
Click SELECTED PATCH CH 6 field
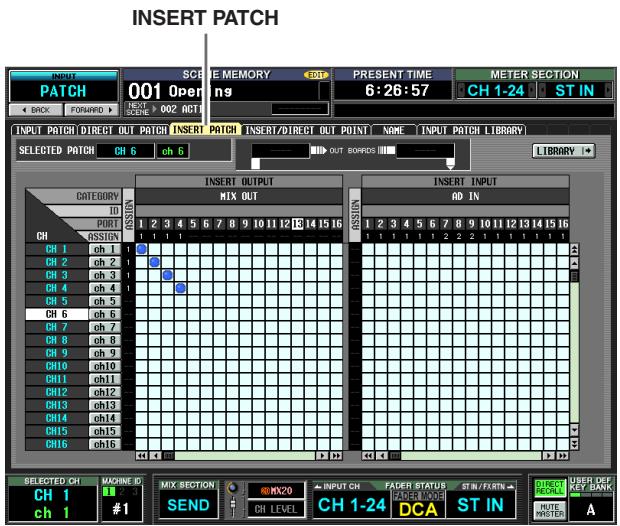click(x=125, y=151)
